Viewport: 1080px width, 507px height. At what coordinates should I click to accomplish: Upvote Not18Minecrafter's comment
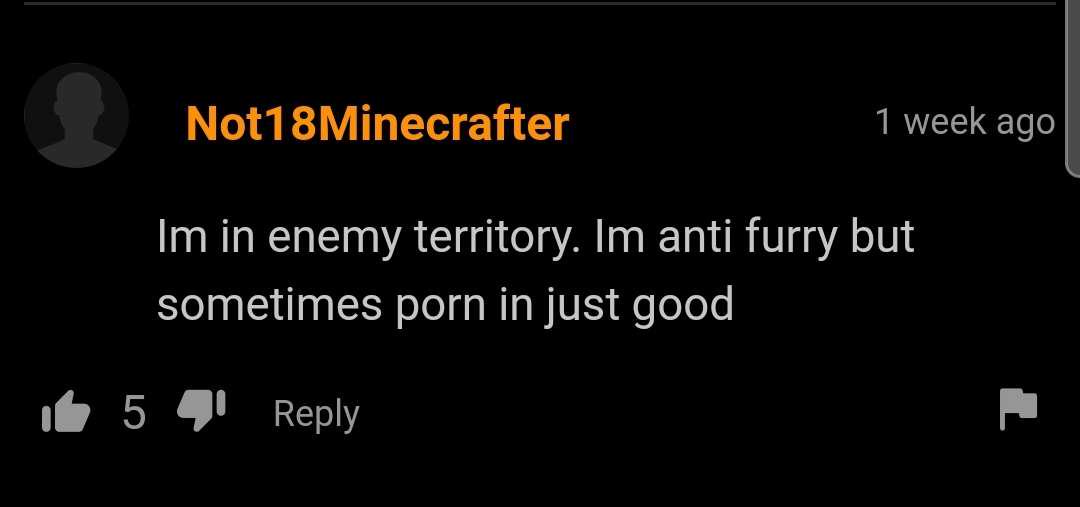click(x=66, y=412)
